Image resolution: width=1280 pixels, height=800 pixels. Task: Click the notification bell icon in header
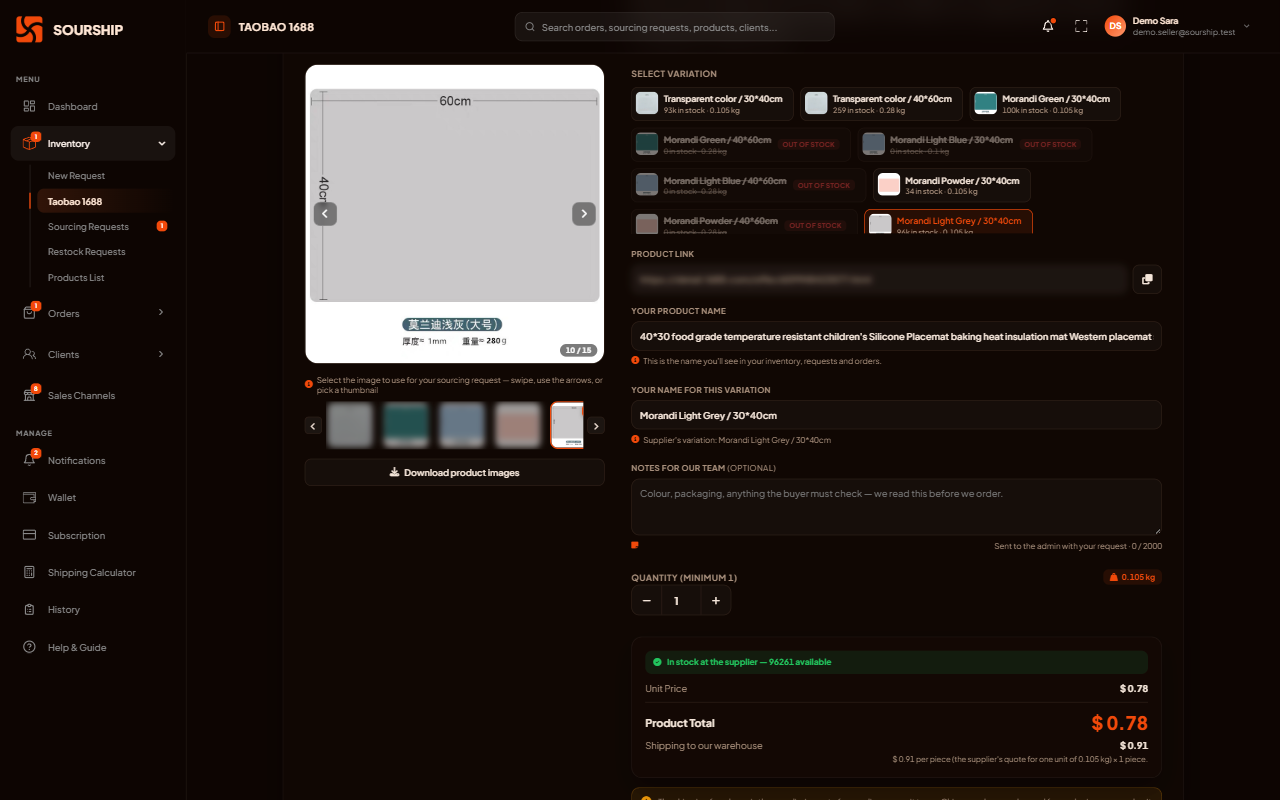(x=1048, y=27)
